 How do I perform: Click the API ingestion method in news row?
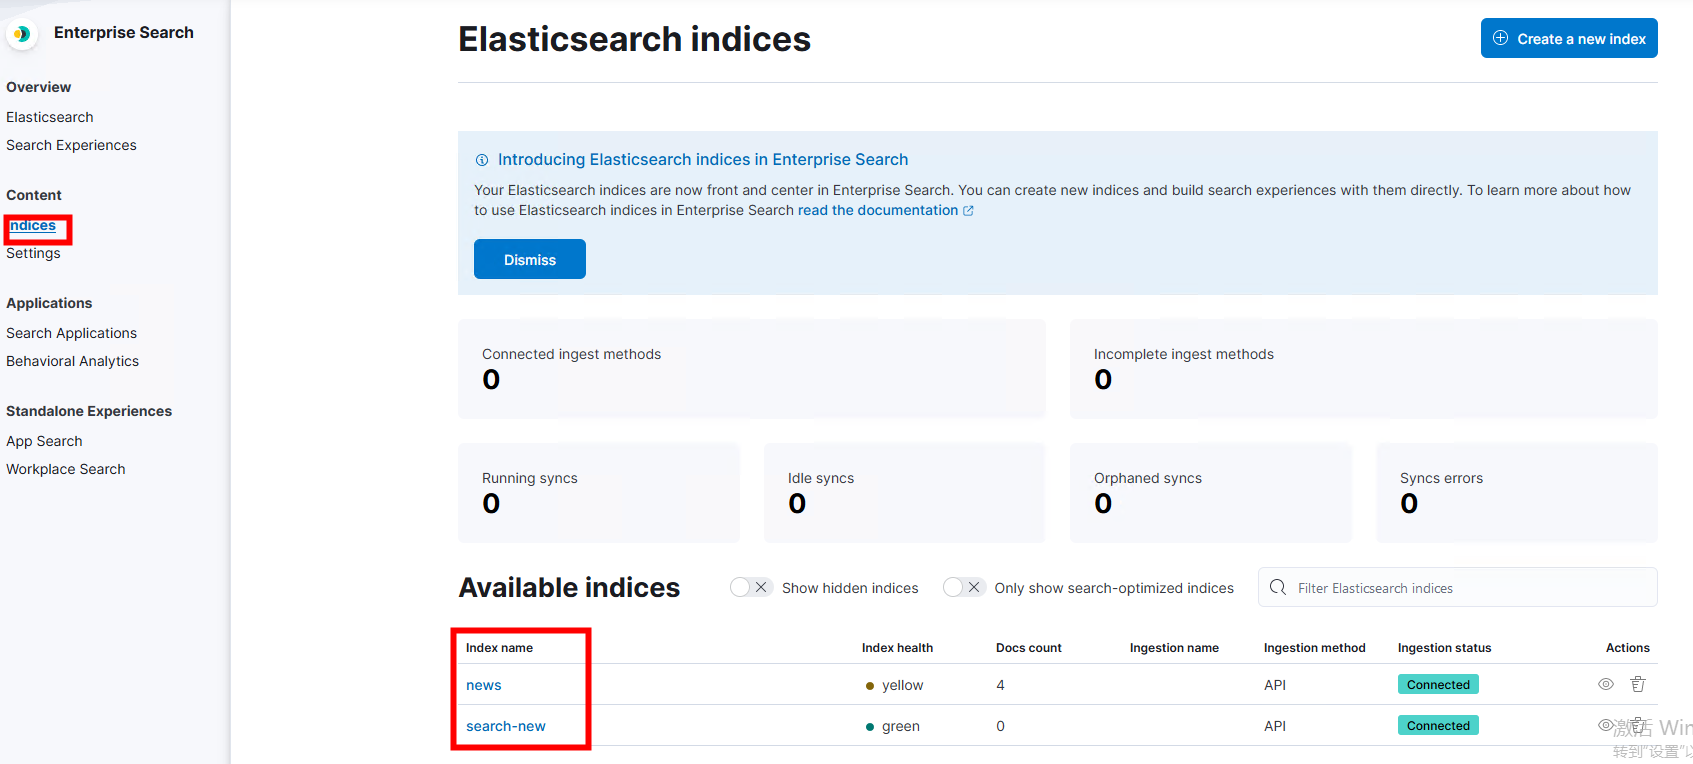tap(1275, 685)
